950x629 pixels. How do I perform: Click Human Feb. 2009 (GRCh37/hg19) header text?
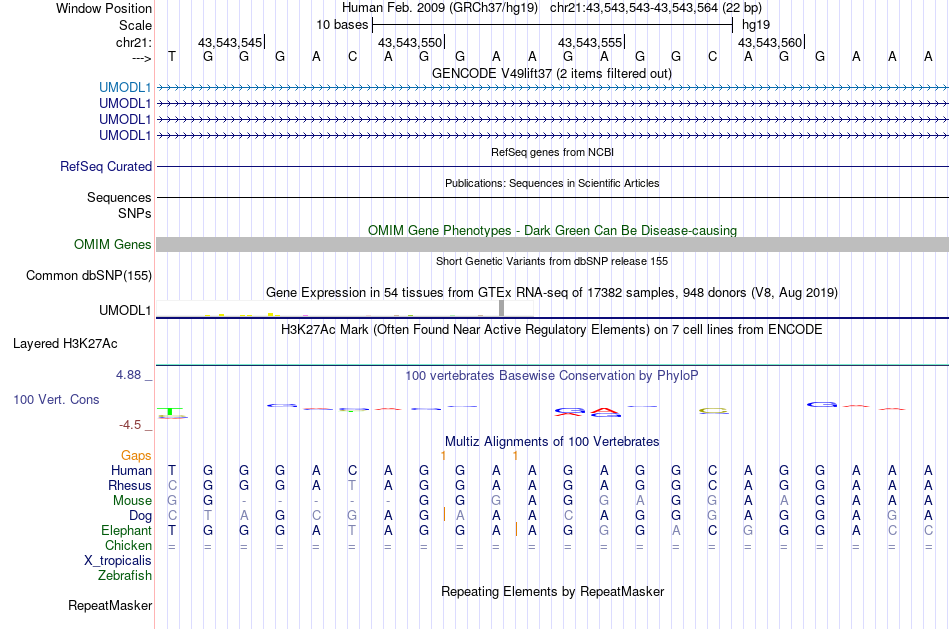[x=440, y=8]
